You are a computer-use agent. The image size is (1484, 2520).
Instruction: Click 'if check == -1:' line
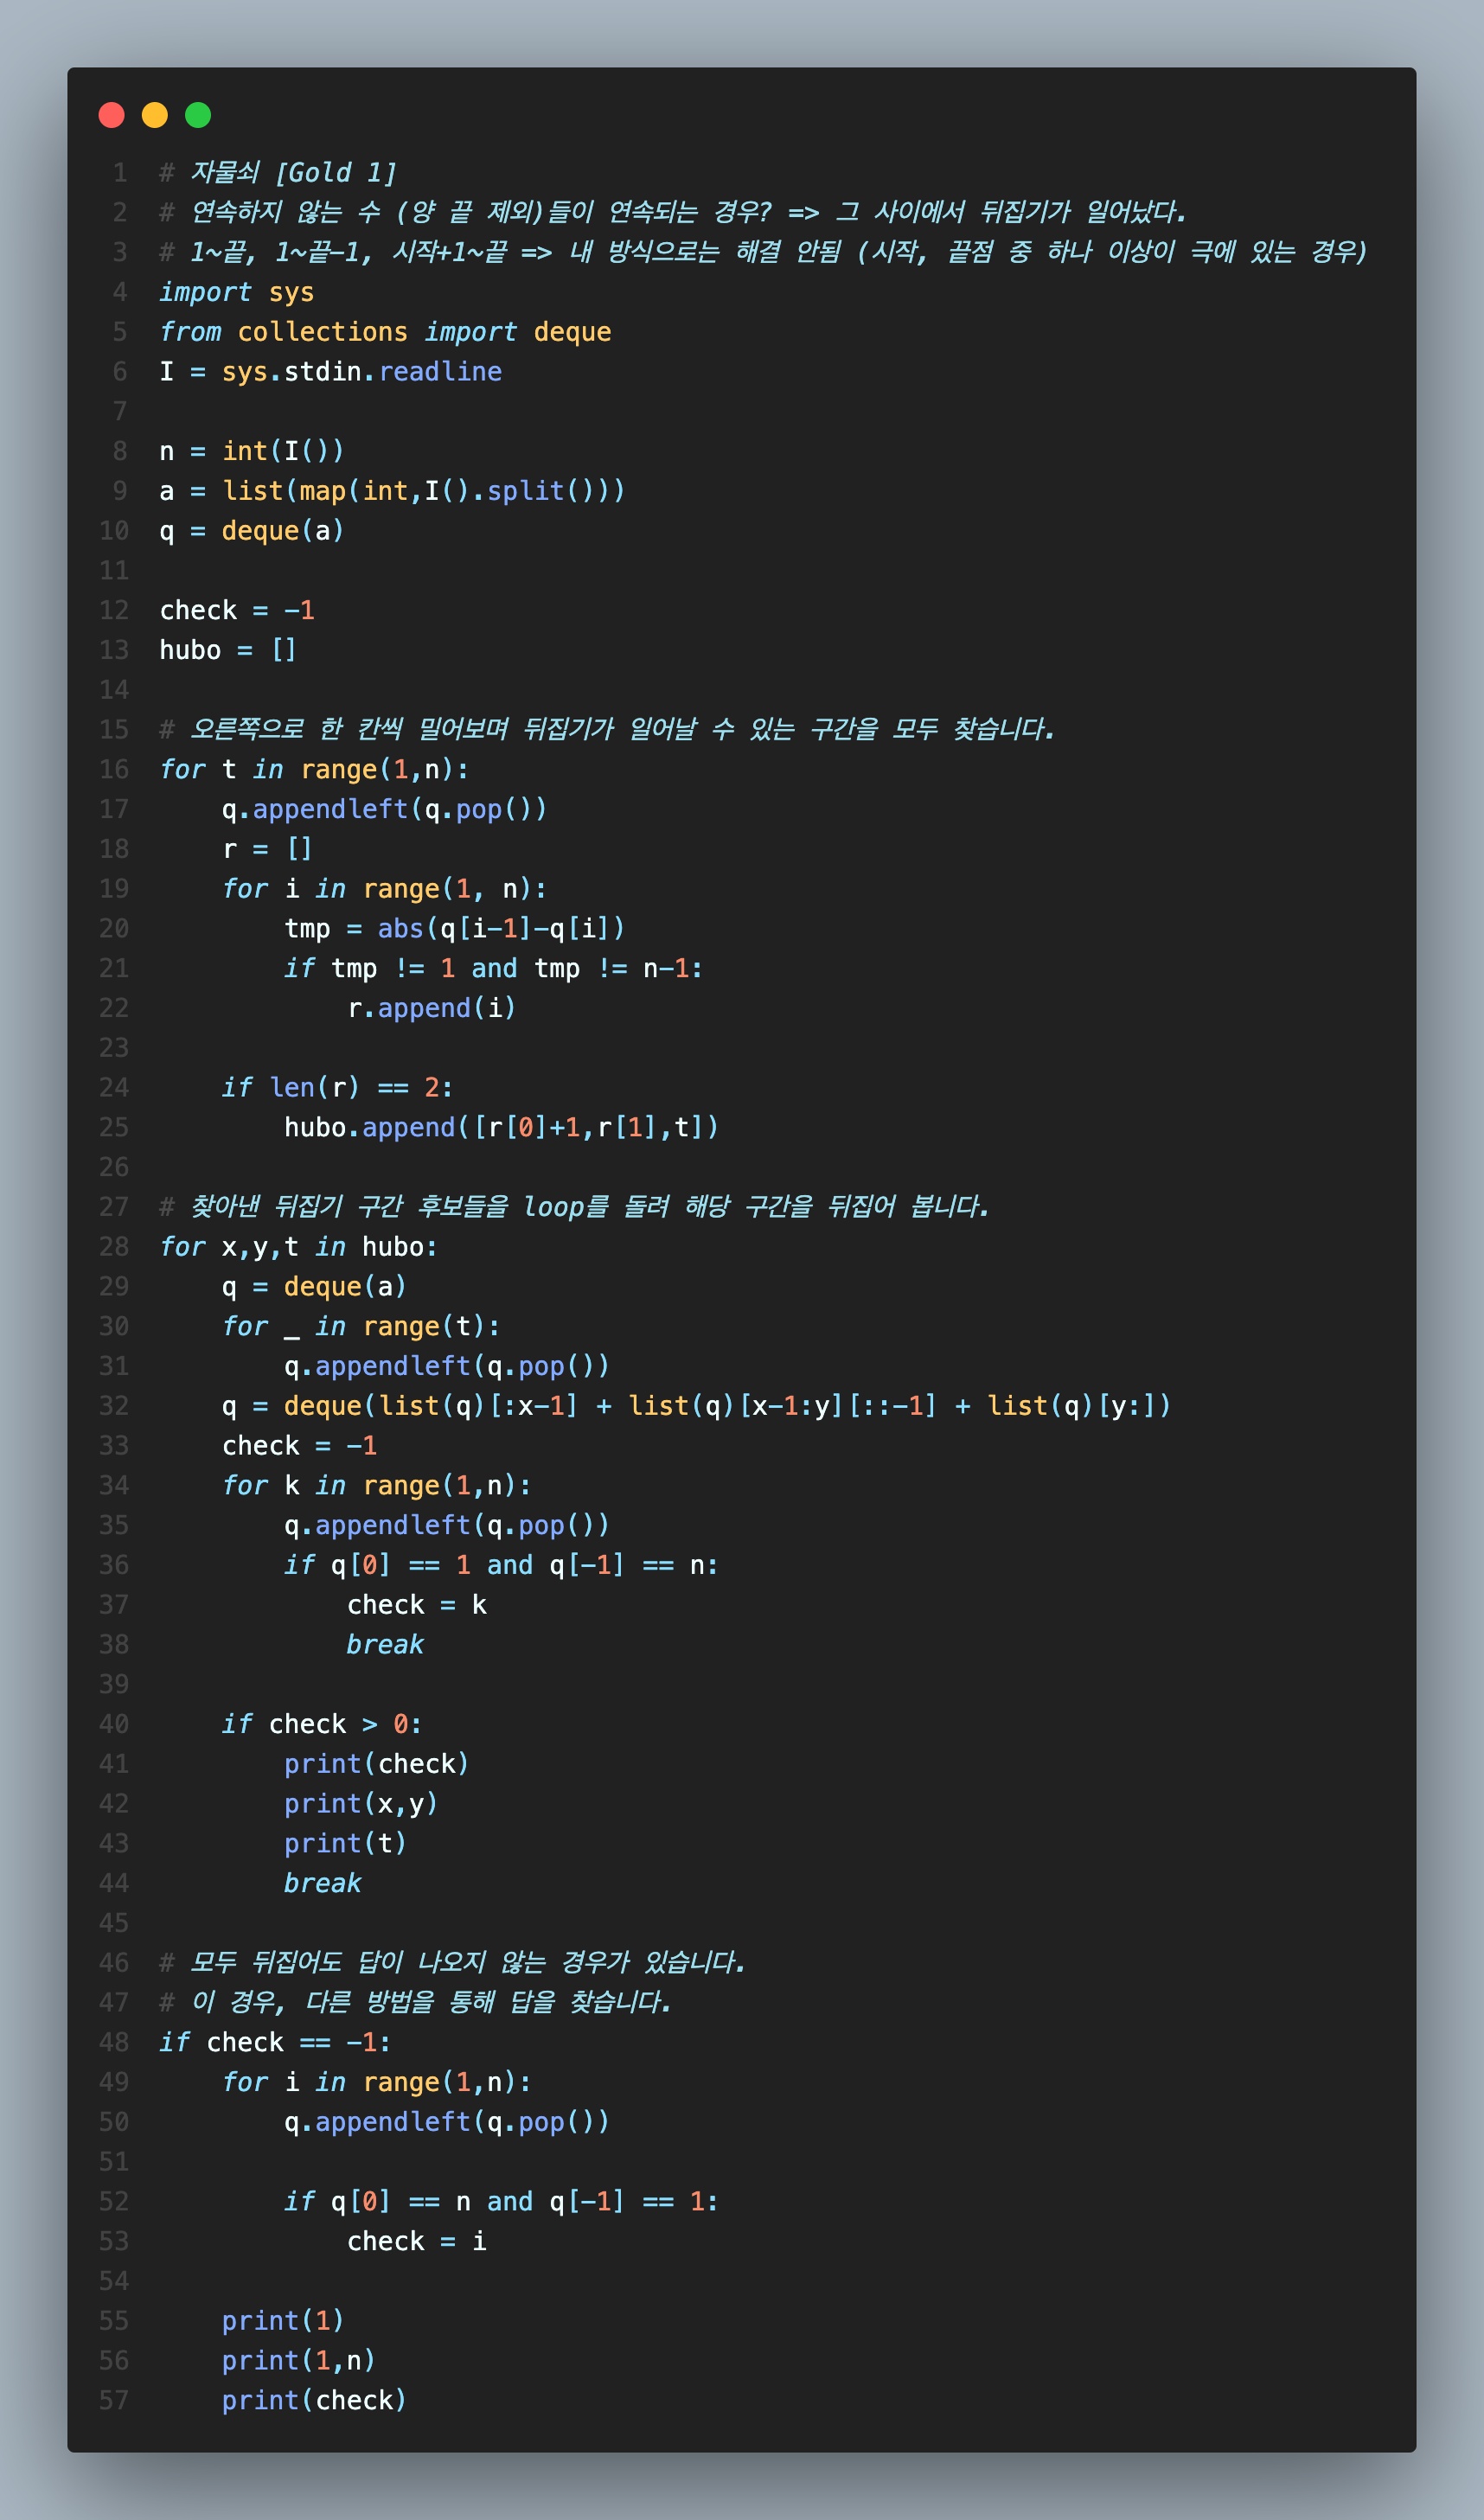[x=275, y=2042]
